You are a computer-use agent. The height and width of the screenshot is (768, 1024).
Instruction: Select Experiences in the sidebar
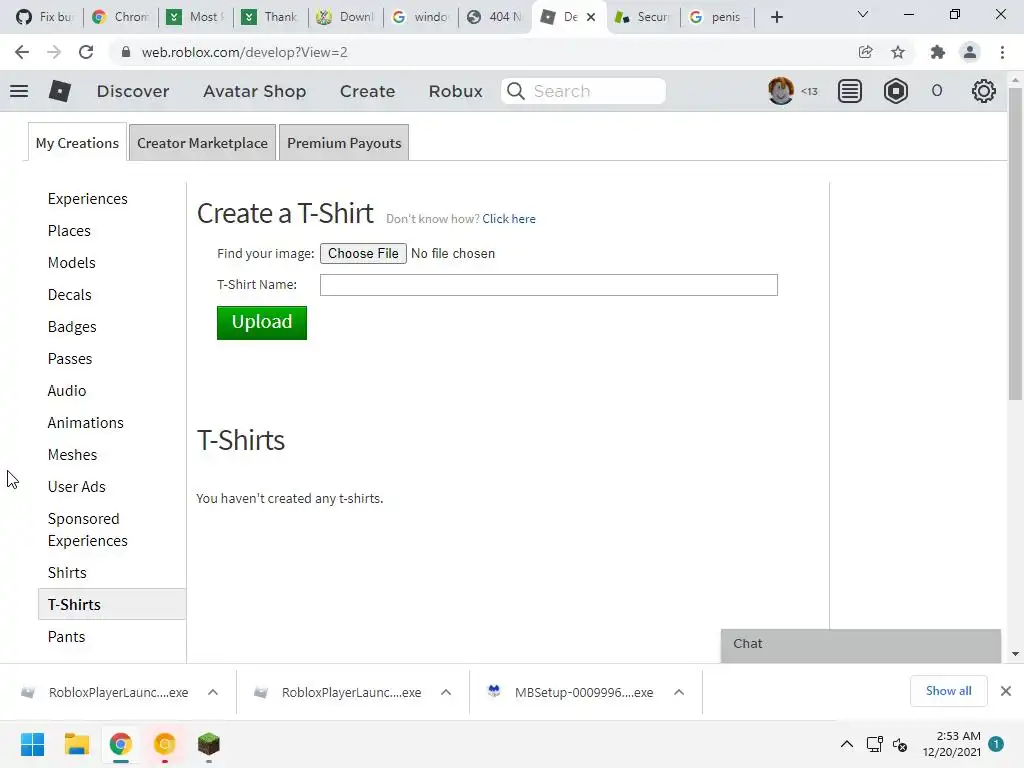(88, 199)
